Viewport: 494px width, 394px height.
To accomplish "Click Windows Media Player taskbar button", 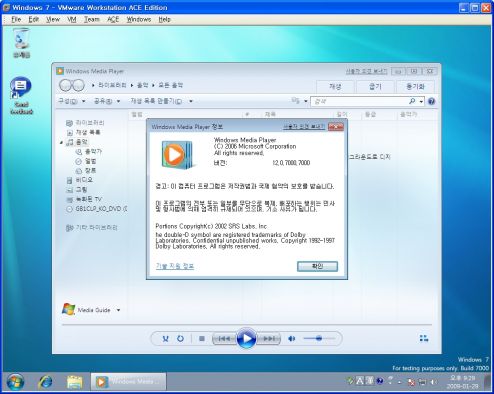I will 129,382.
